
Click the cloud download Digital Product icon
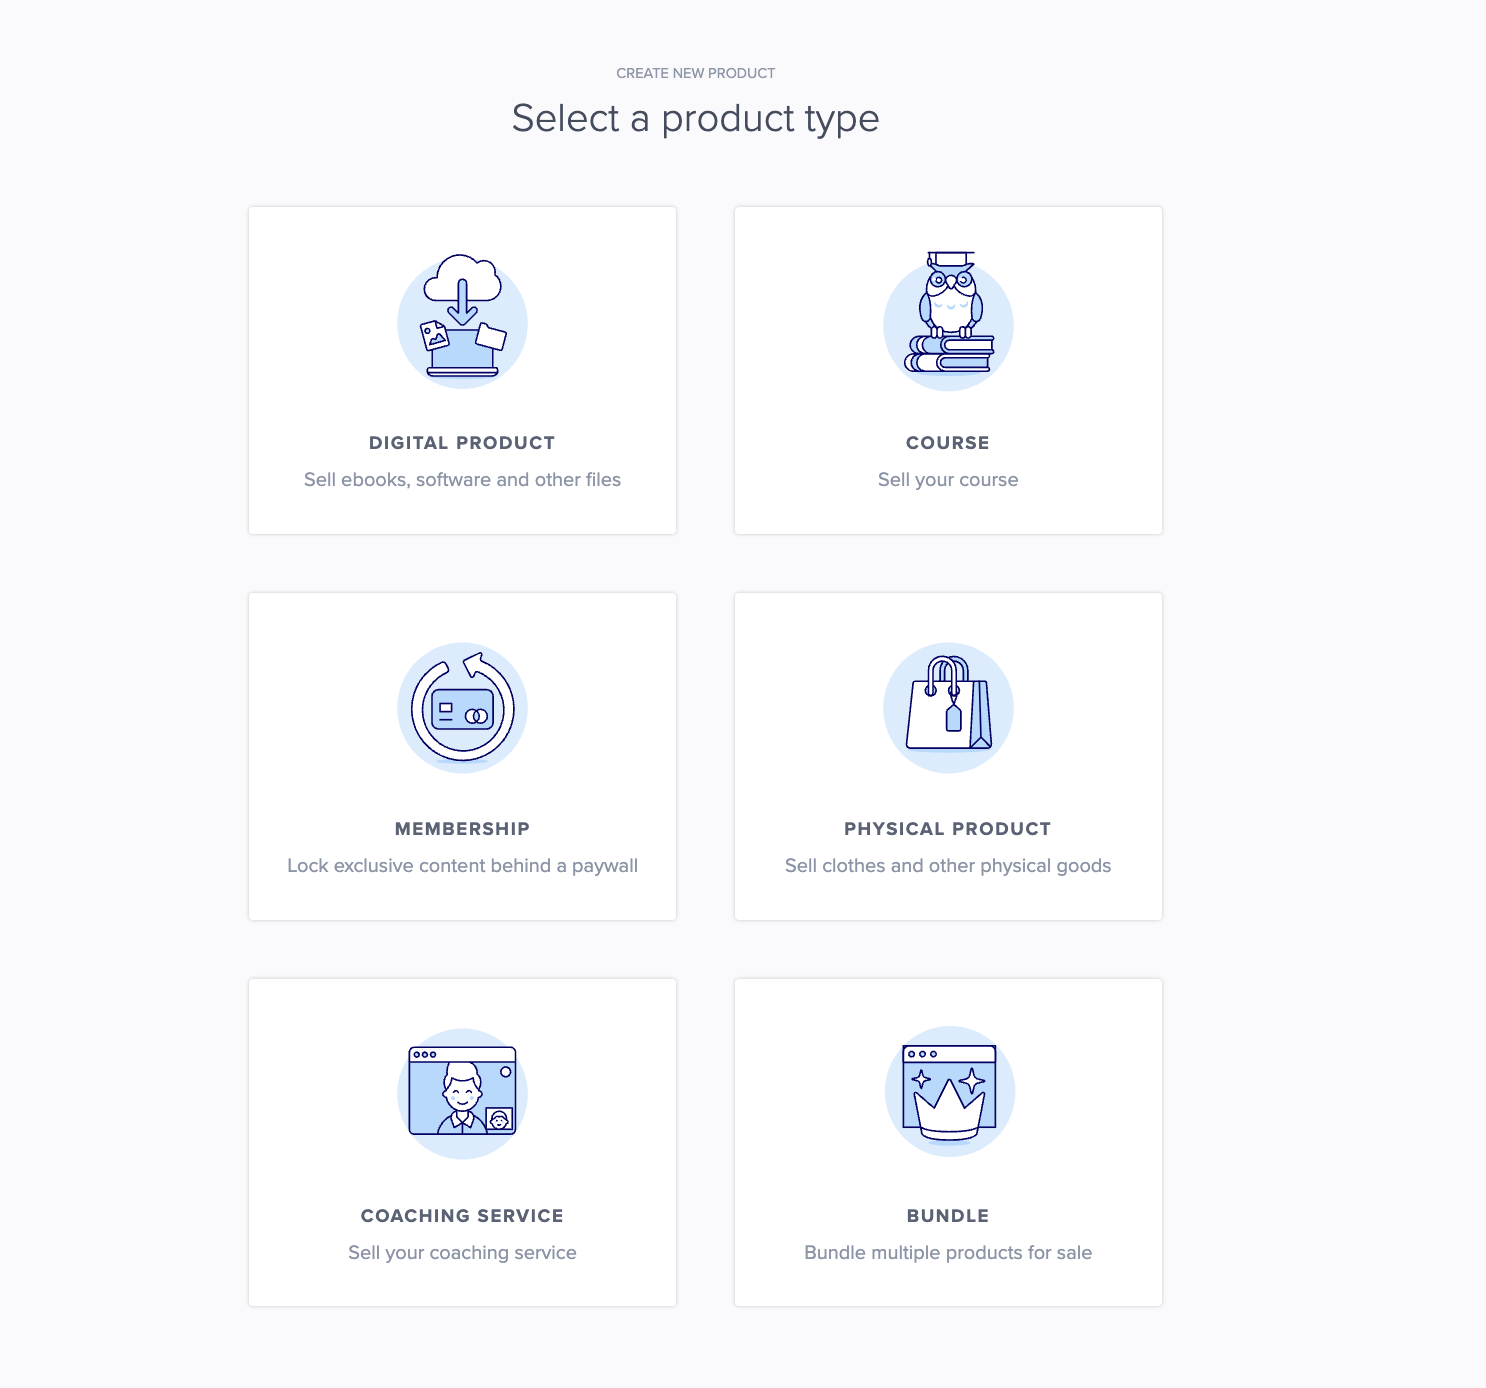(462, 320)
